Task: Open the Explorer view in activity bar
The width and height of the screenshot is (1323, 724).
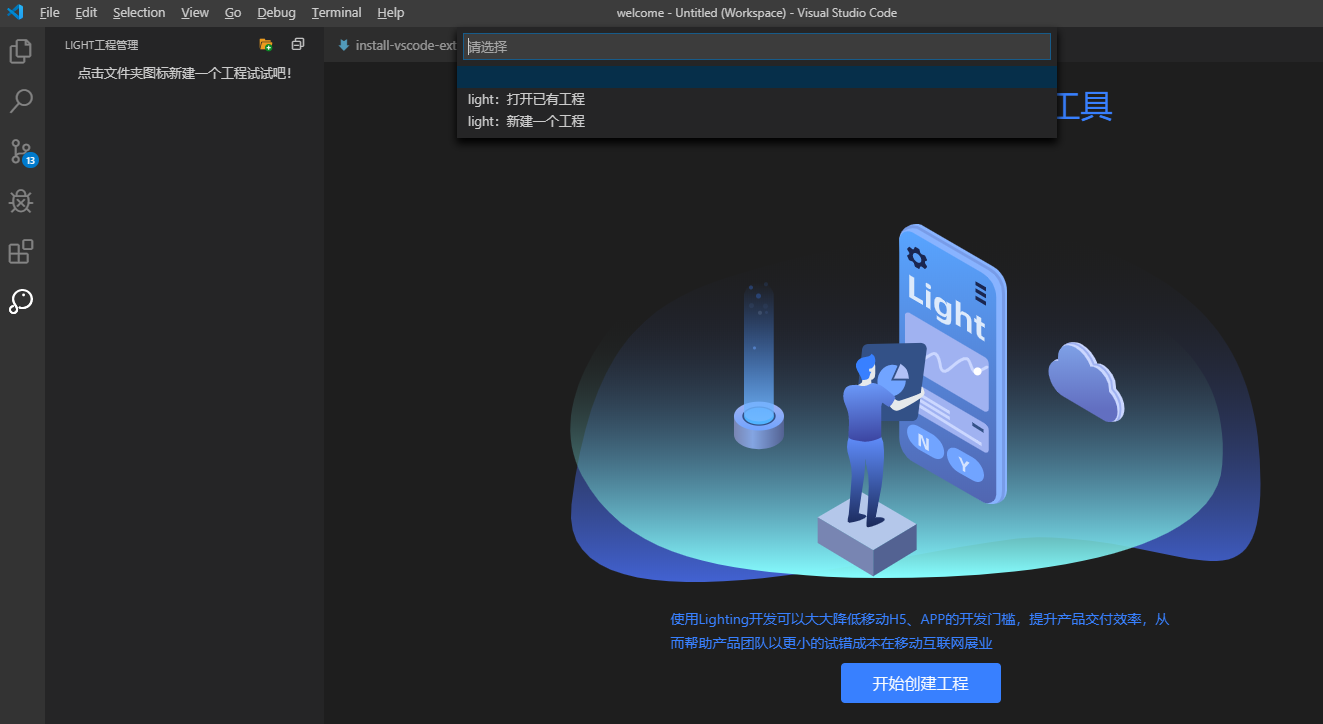Action: (x=21, y=51)
